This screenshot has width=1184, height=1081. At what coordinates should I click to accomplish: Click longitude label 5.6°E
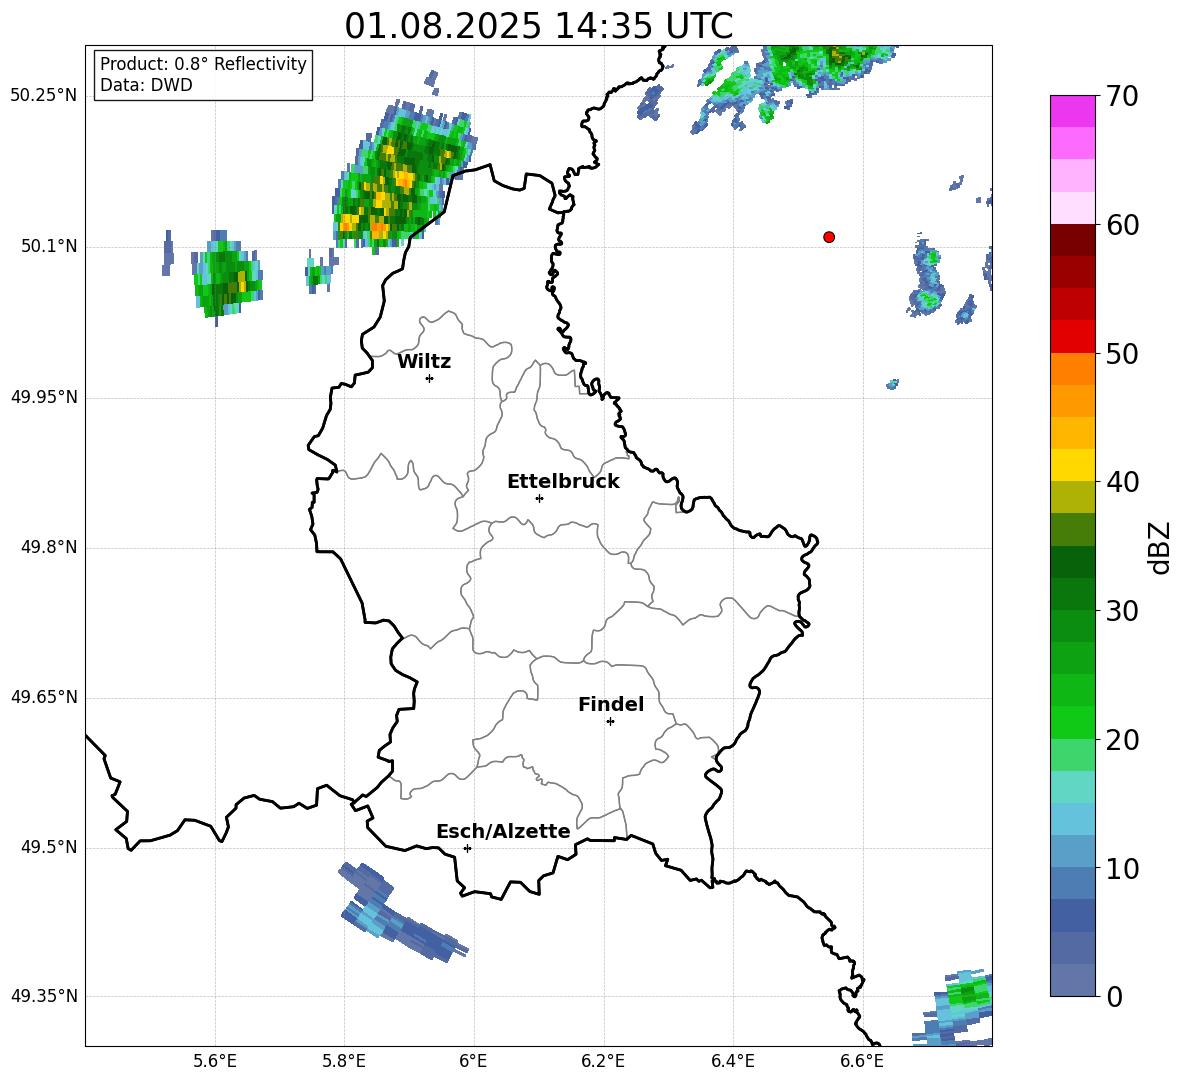[x=215, y=1061]
